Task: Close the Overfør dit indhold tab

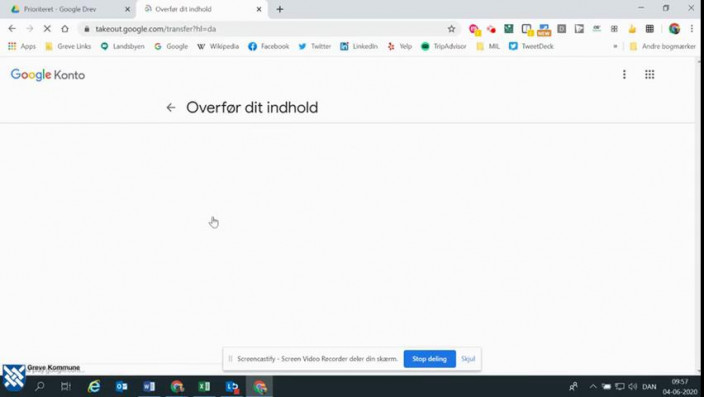Action: point(259,9)
